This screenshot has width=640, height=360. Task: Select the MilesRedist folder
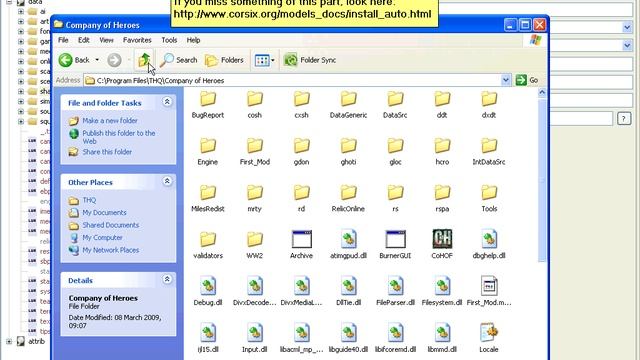coord(208,199)
